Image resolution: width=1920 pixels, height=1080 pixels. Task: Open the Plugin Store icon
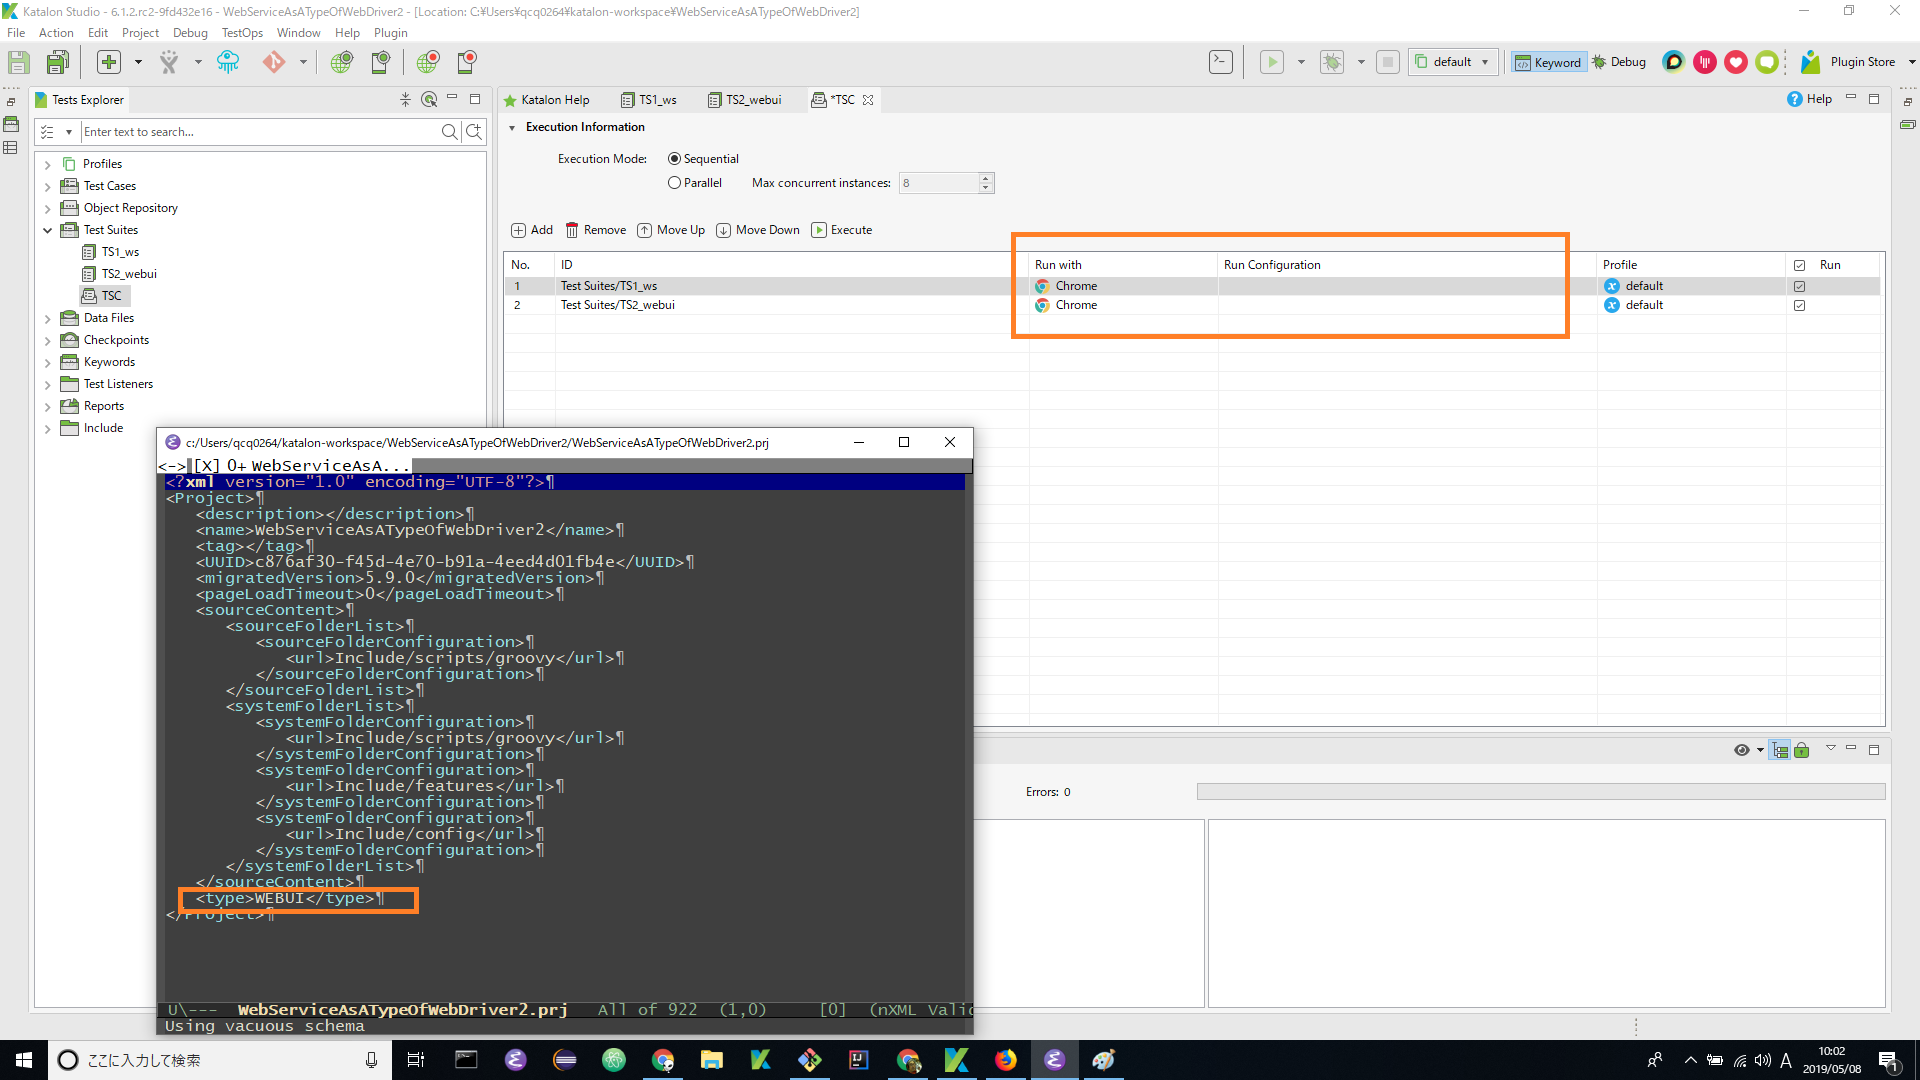pos(1810,62)
